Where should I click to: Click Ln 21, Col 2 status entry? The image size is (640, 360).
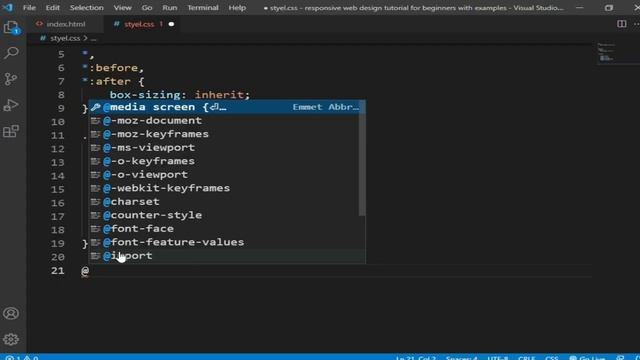(x=416, y=358)
